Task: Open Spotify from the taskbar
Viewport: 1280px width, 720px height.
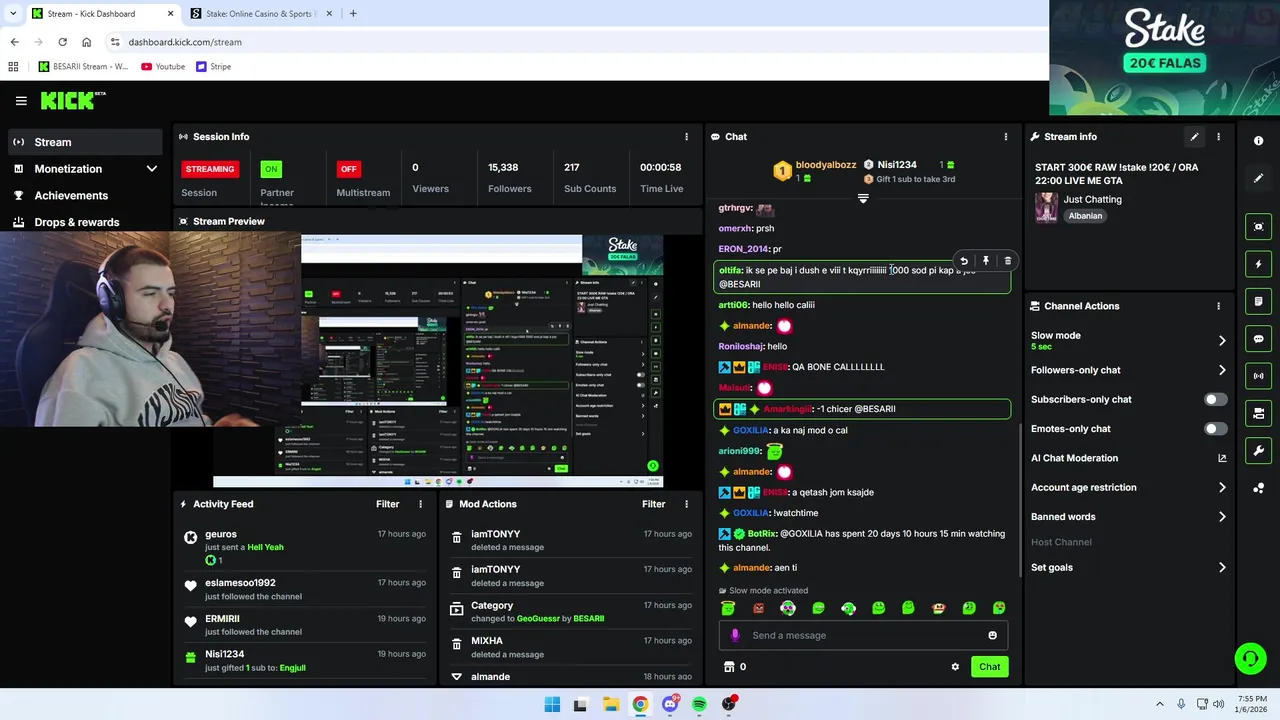Action: 699,704
